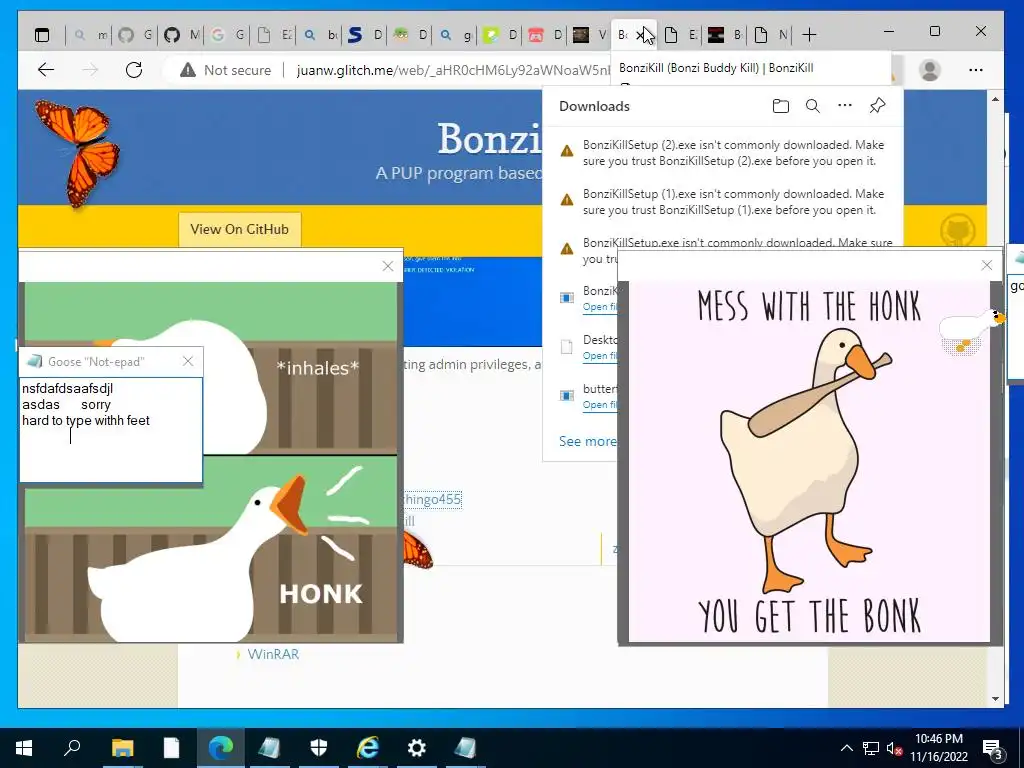The width and height of the screenshot is (1024, 768).
Task: Click View On GitHub button
Action: (239, 229)
